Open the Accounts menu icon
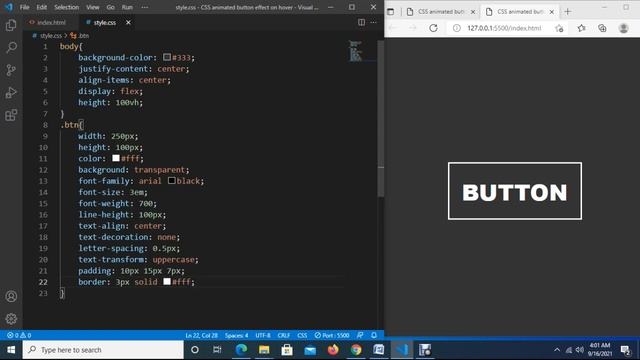 point(11,296)
